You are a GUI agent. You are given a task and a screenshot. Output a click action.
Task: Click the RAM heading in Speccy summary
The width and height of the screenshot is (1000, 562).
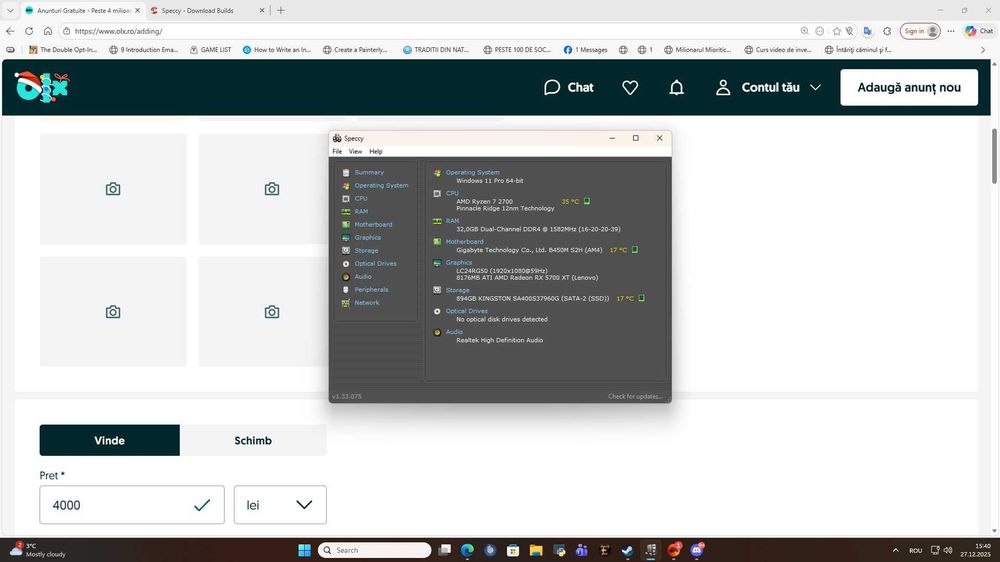pyautogui.click(x=452, y=221)
